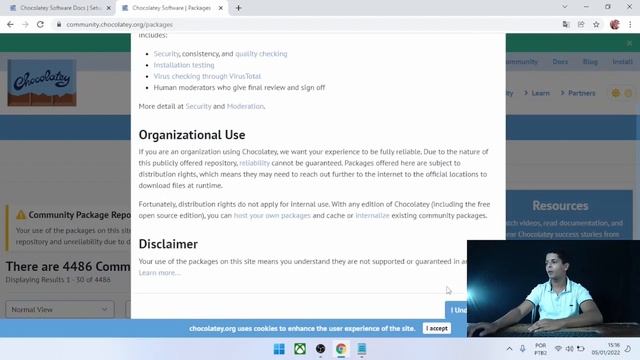Open the taskbar clock and date
Screen dimensions: 640x360
click(606, 349)
